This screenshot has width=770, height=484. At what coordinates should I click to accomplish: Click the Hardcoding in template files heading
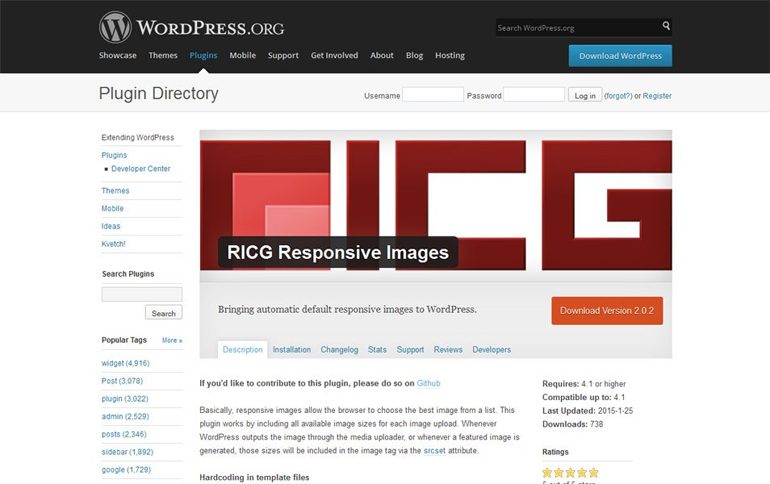click(254, 477)
